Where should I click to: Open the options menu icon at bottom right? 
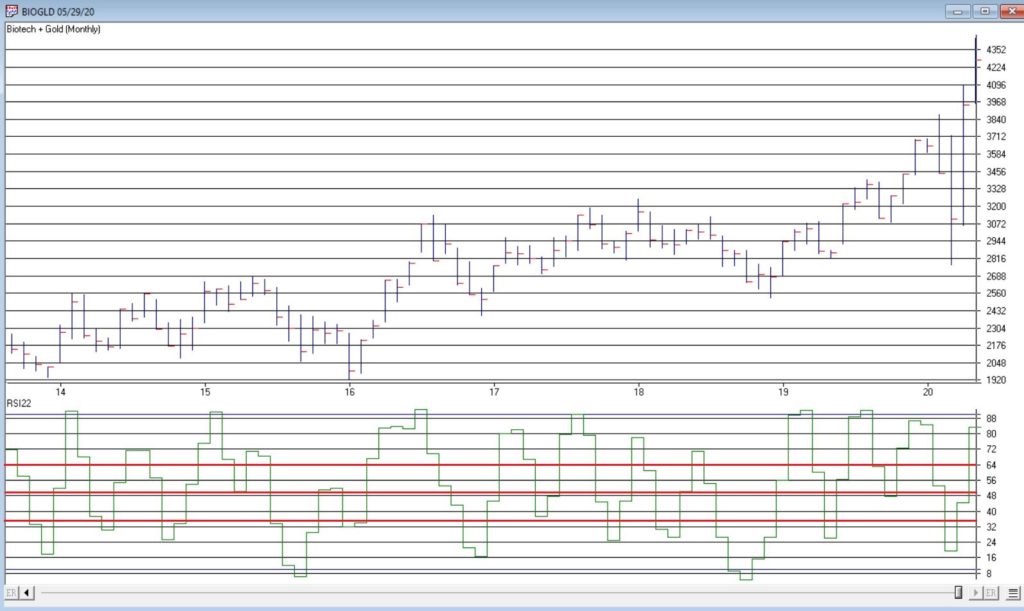pyautogui.click(x=1014, y=593)
